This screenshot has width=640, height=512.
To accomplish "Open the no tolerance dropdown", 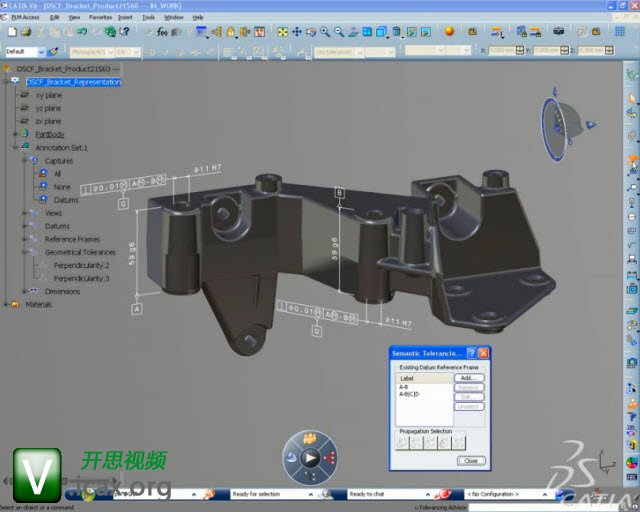I will point(358,51).
